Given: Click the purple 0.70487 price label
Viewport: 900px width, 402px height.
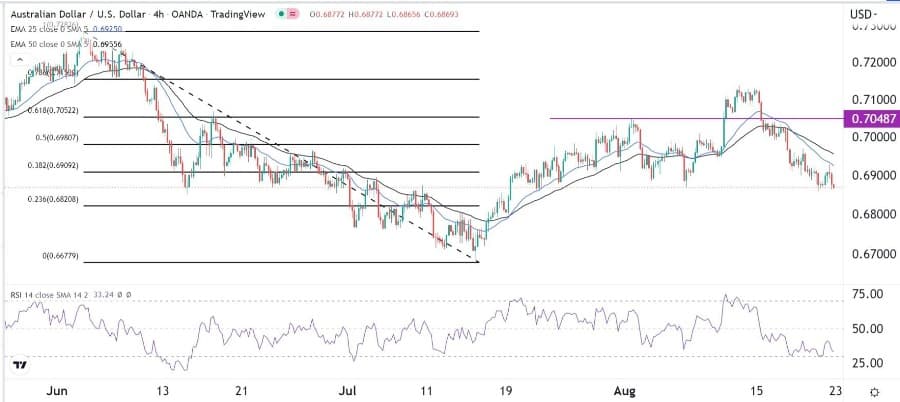Looking at the screenshot, I should [871, 119].
